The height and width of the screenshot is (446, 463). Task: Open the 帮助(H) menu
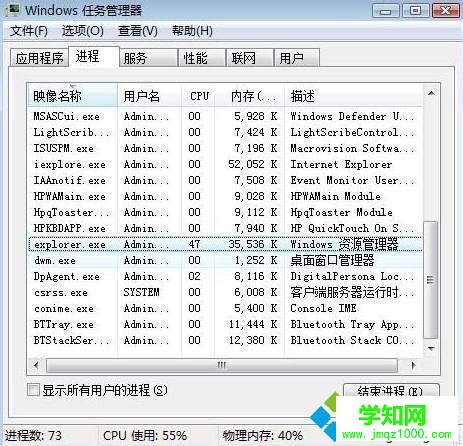tap(192, 31)
